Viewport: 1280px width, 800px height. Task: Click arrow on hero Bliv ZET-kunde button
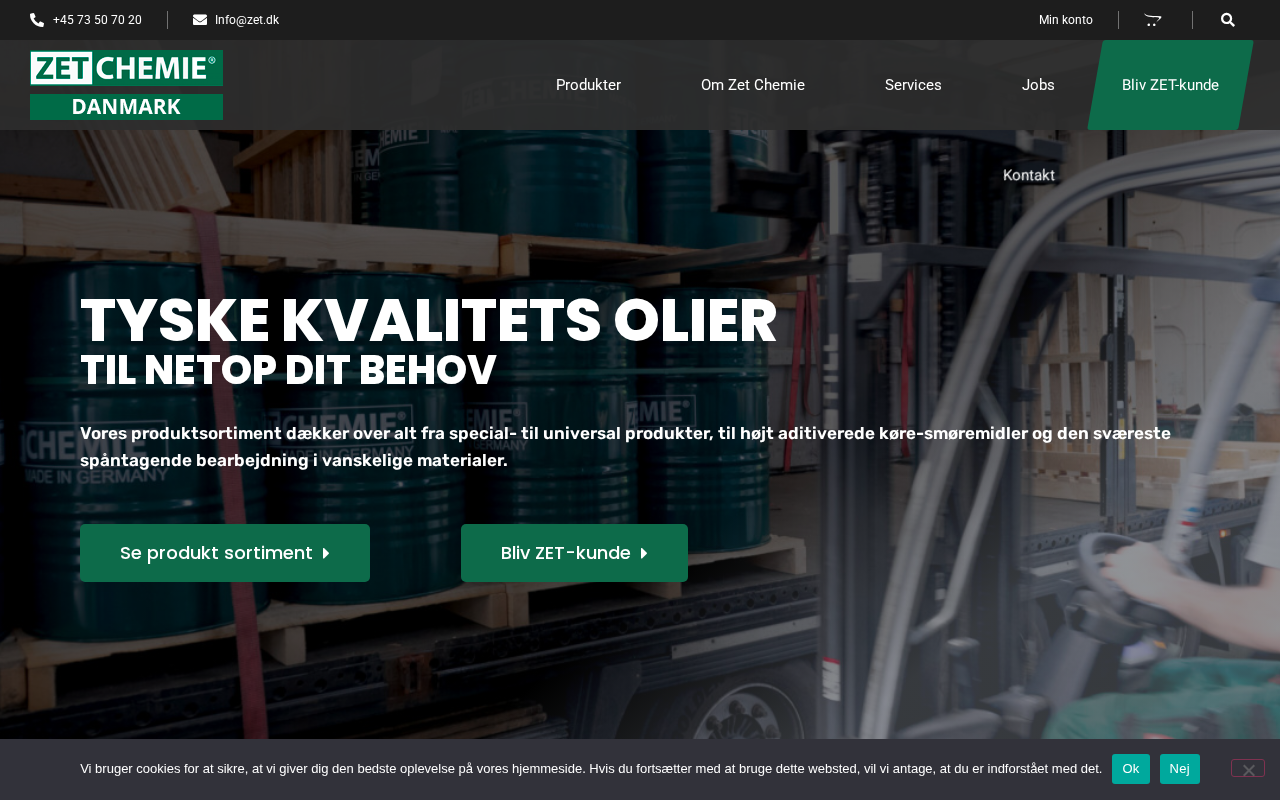tap(644, 553)
